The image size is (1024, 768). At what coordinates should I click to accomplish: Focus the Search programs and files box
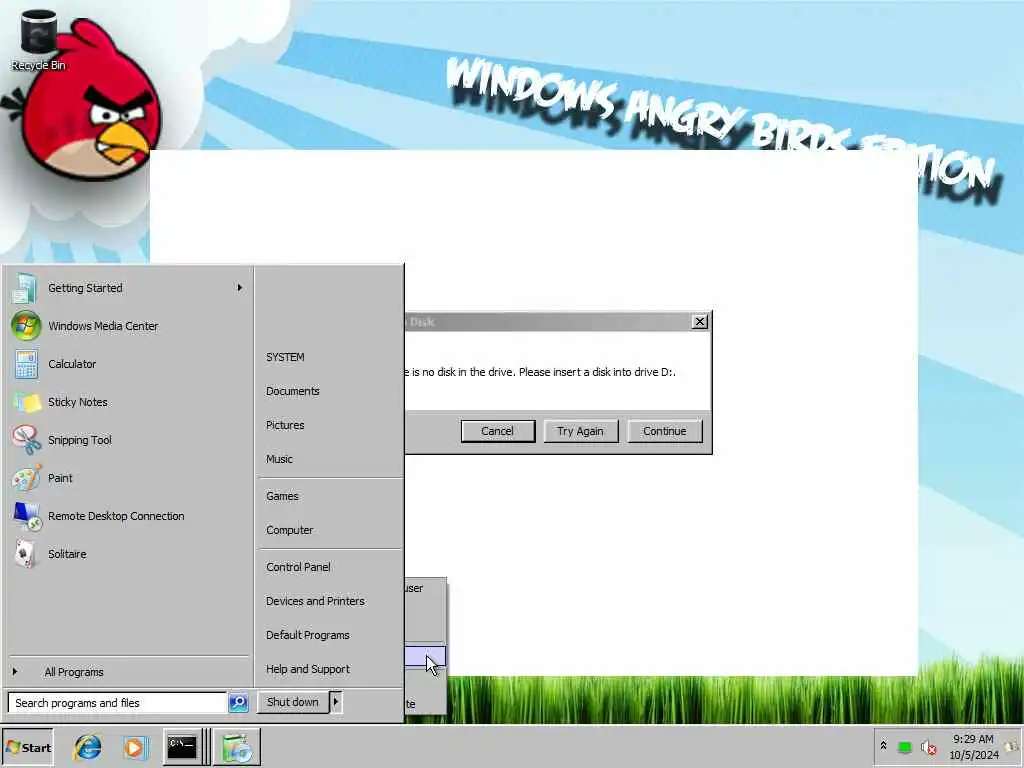click(118, 703)
